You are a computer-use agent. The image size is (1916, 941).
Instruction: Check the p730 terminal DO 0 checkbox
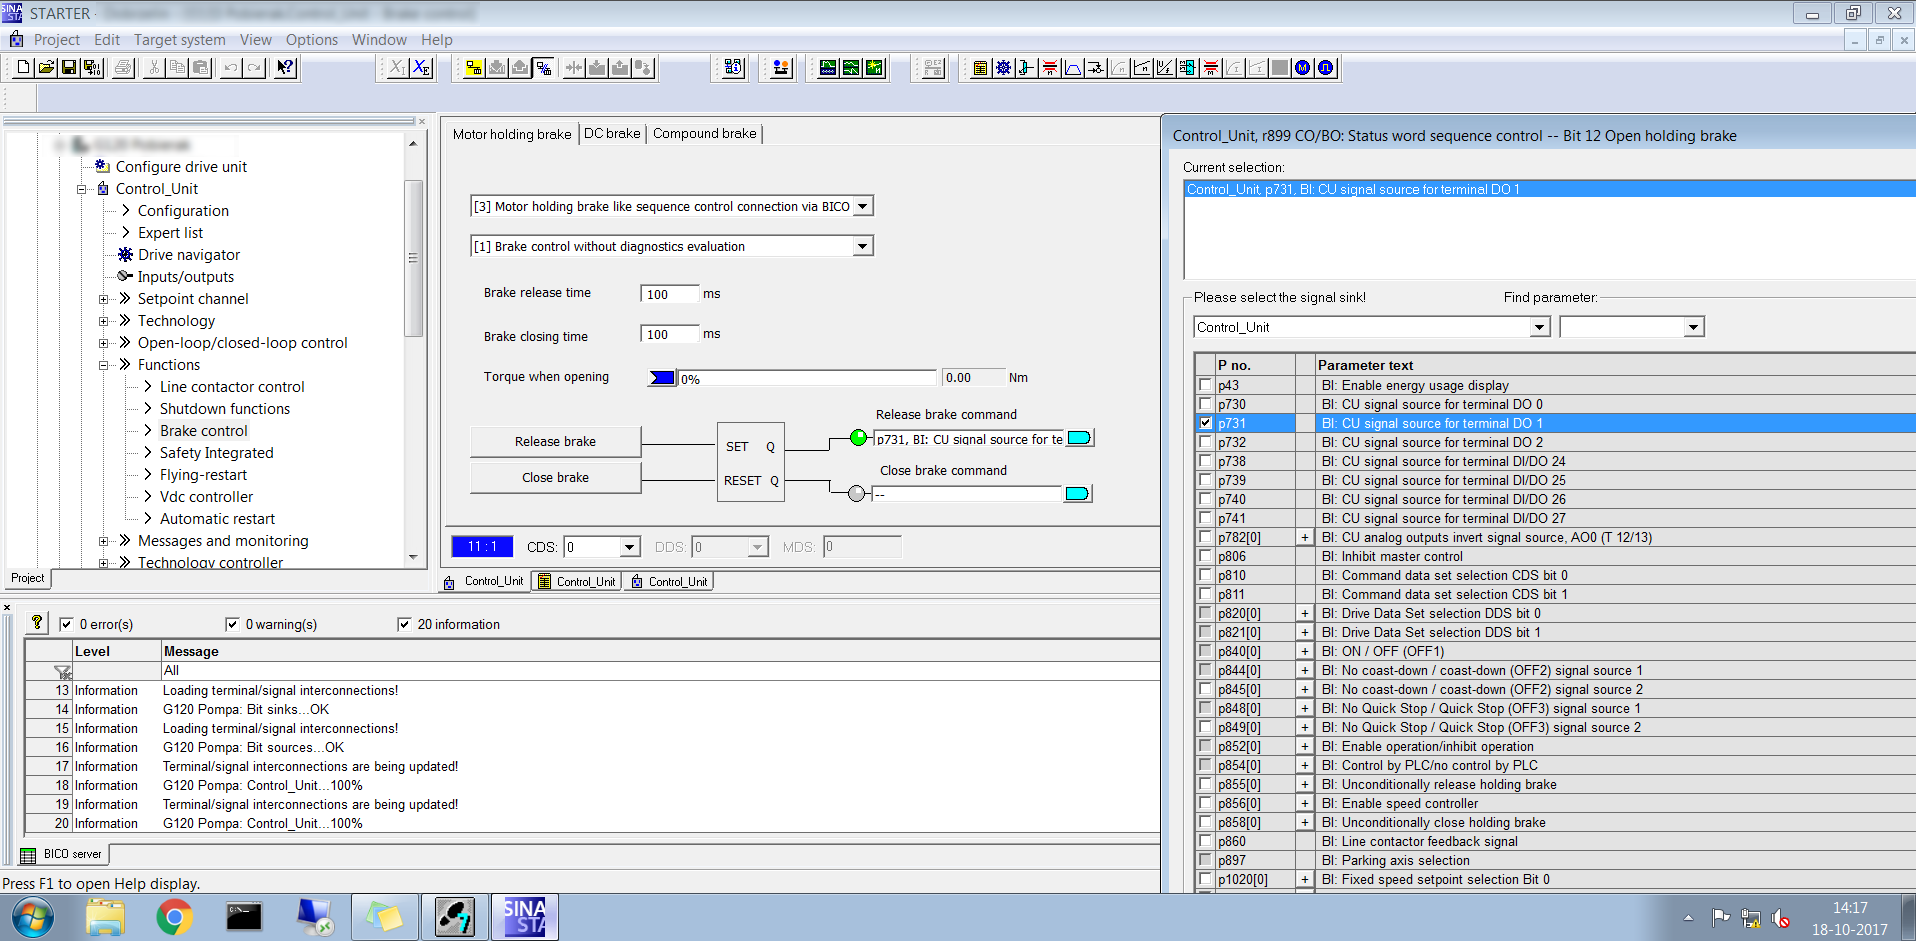(x=1205, y=404)
